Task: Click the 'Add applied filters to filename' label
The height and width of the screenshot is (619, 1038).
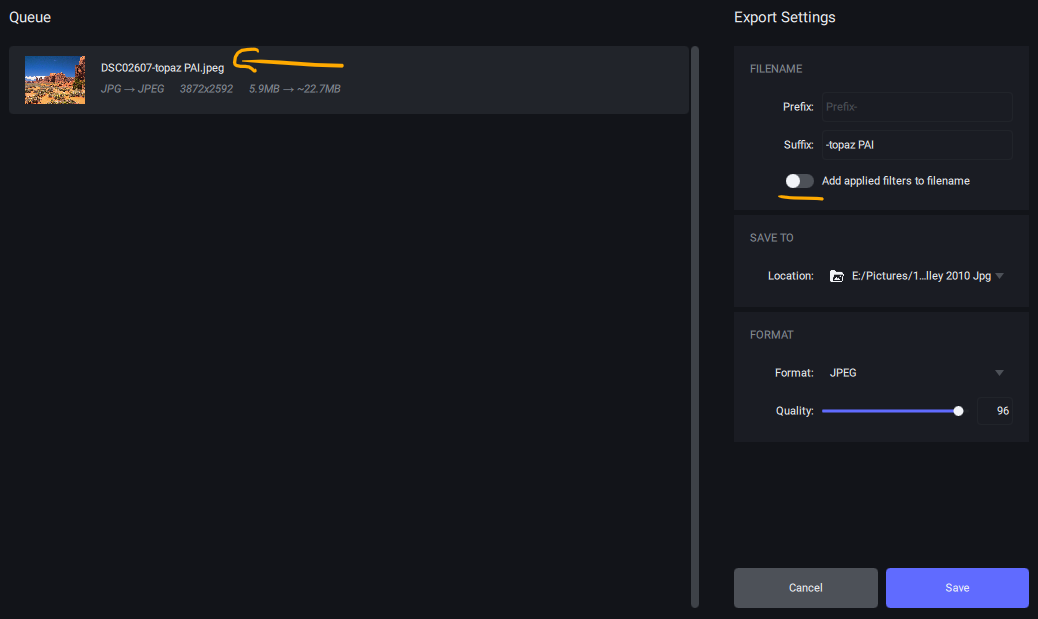Action: 895,181
